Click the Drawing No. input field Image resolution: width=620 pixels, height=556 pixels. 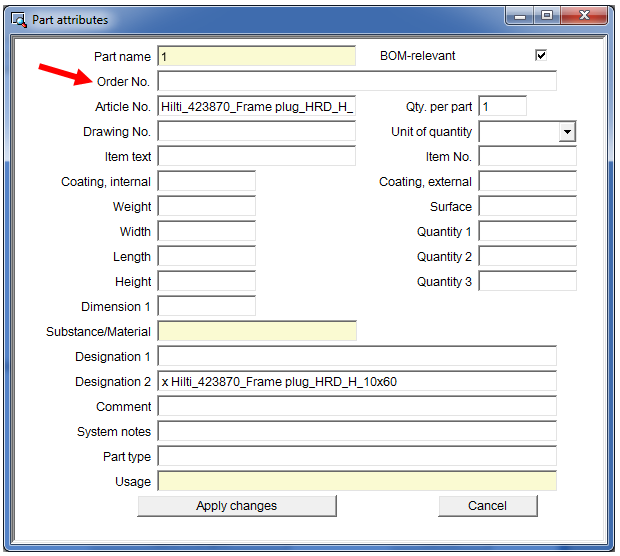(257, 131)
